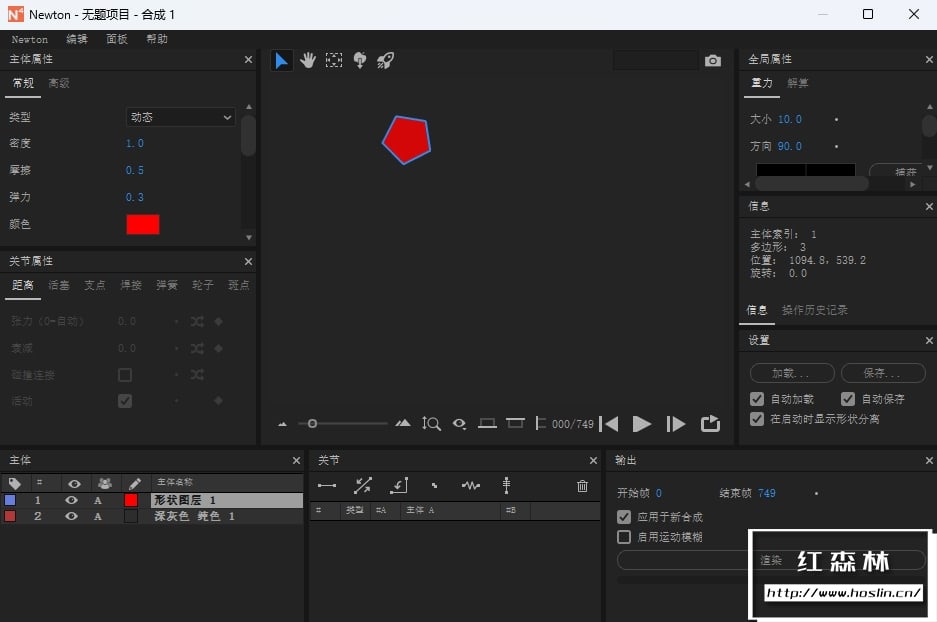Image resolution: width=937 pixels, height=622 pixels.
Task: Click the 加载... button
Action: pos(792,373)
